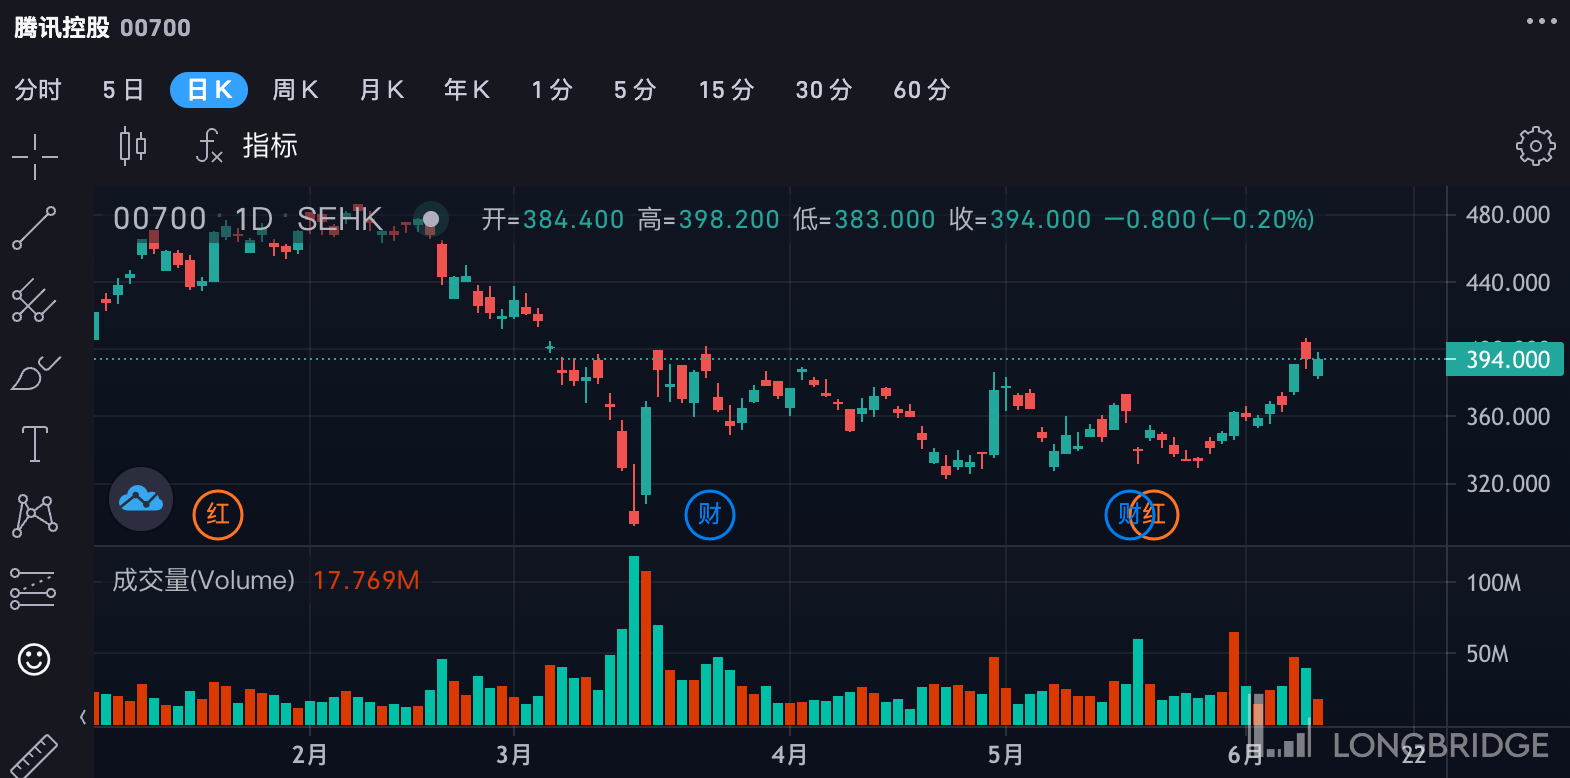
Task: Click the 2月 date axis label
Action: (x=310, y=754)
